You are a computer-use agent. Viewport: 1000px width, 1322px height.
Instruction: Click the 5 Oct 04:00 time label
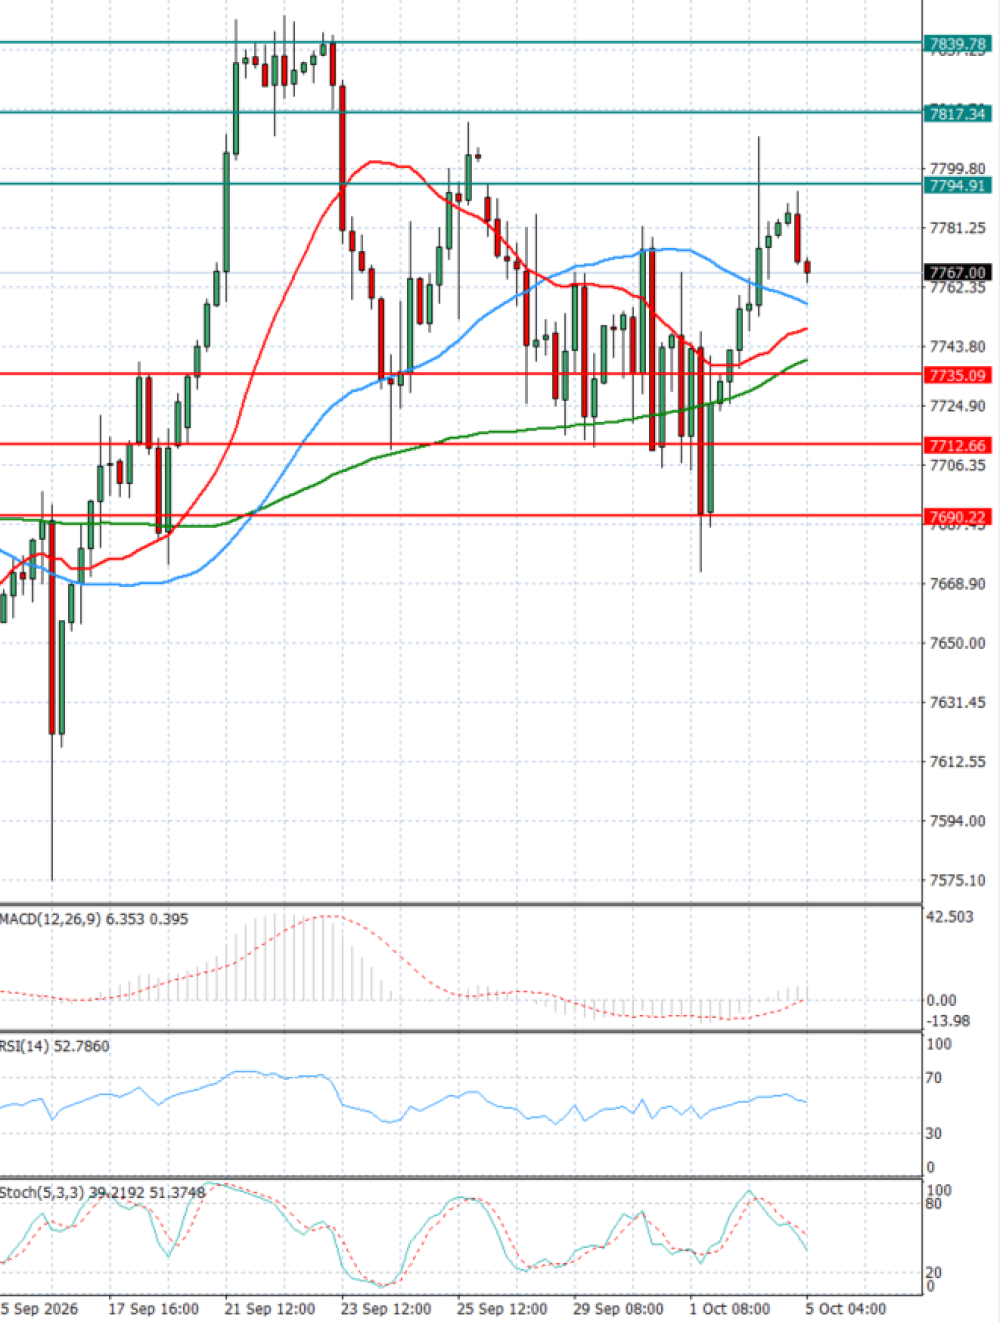[846, 1309]
